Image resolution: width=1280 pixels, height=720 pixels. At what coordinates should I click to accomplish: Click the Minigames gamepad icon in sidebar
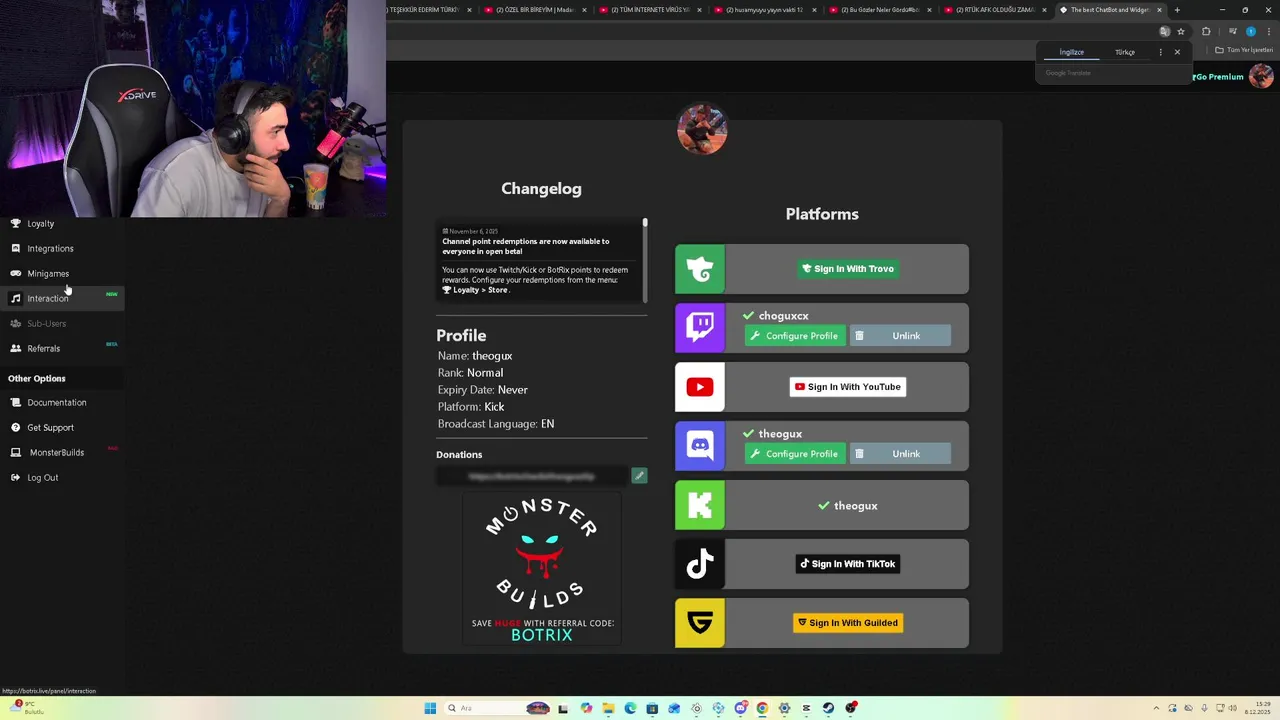(x=15, y=273)
